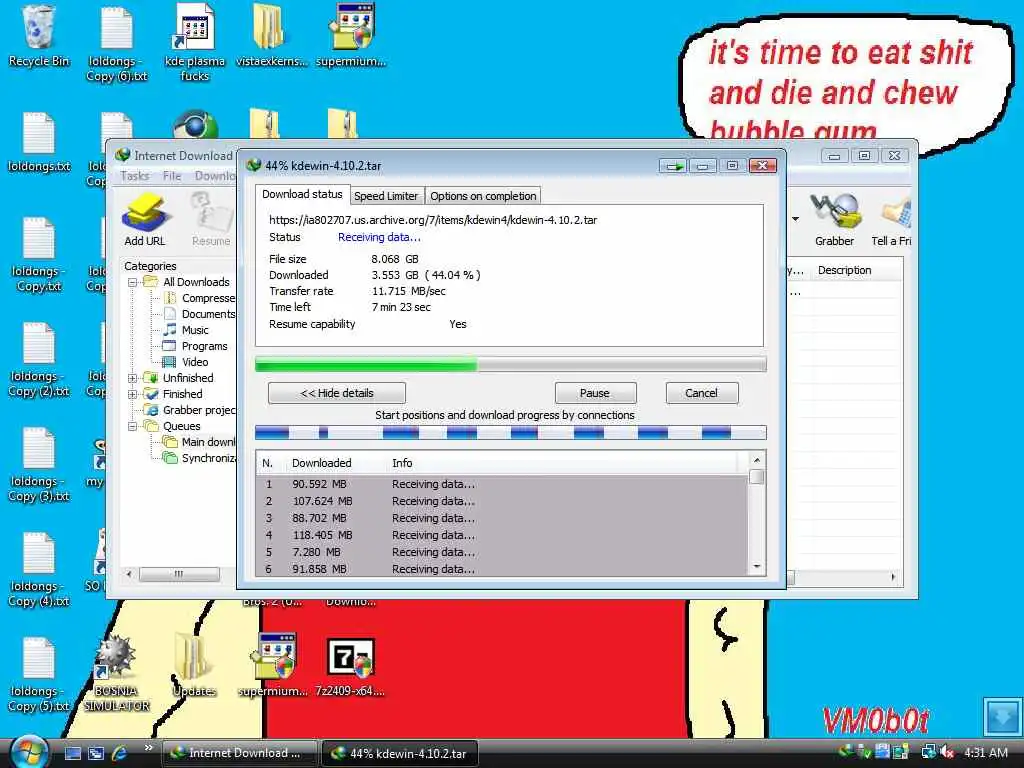Switch to 44% kdewin-4.10.2.tar taskbar button
This screenshot has width=1024, height=768.
(400, 753)
